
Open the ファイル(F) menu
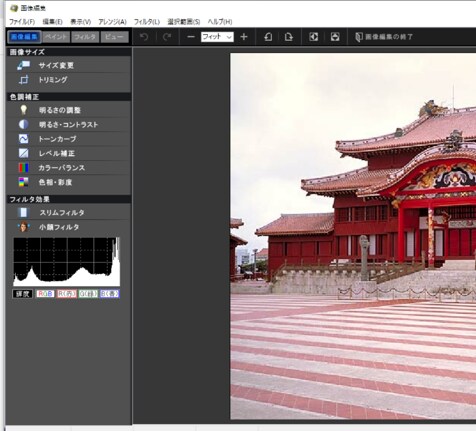22,22
